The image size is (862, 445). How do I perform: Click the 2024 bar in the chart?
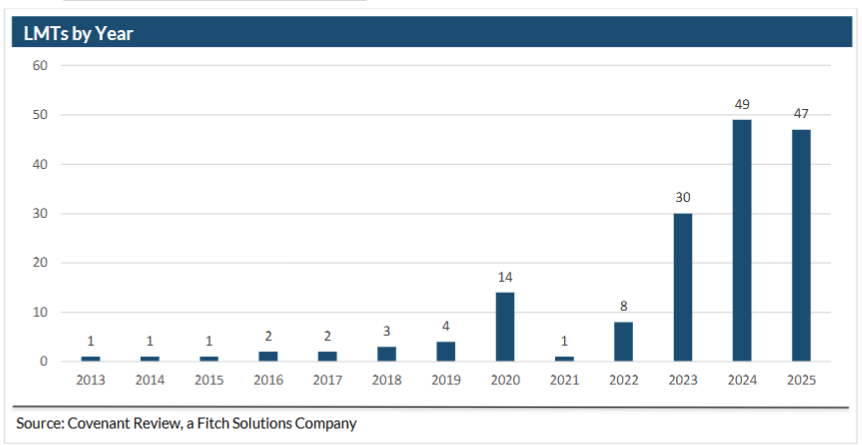click(741, 240)
